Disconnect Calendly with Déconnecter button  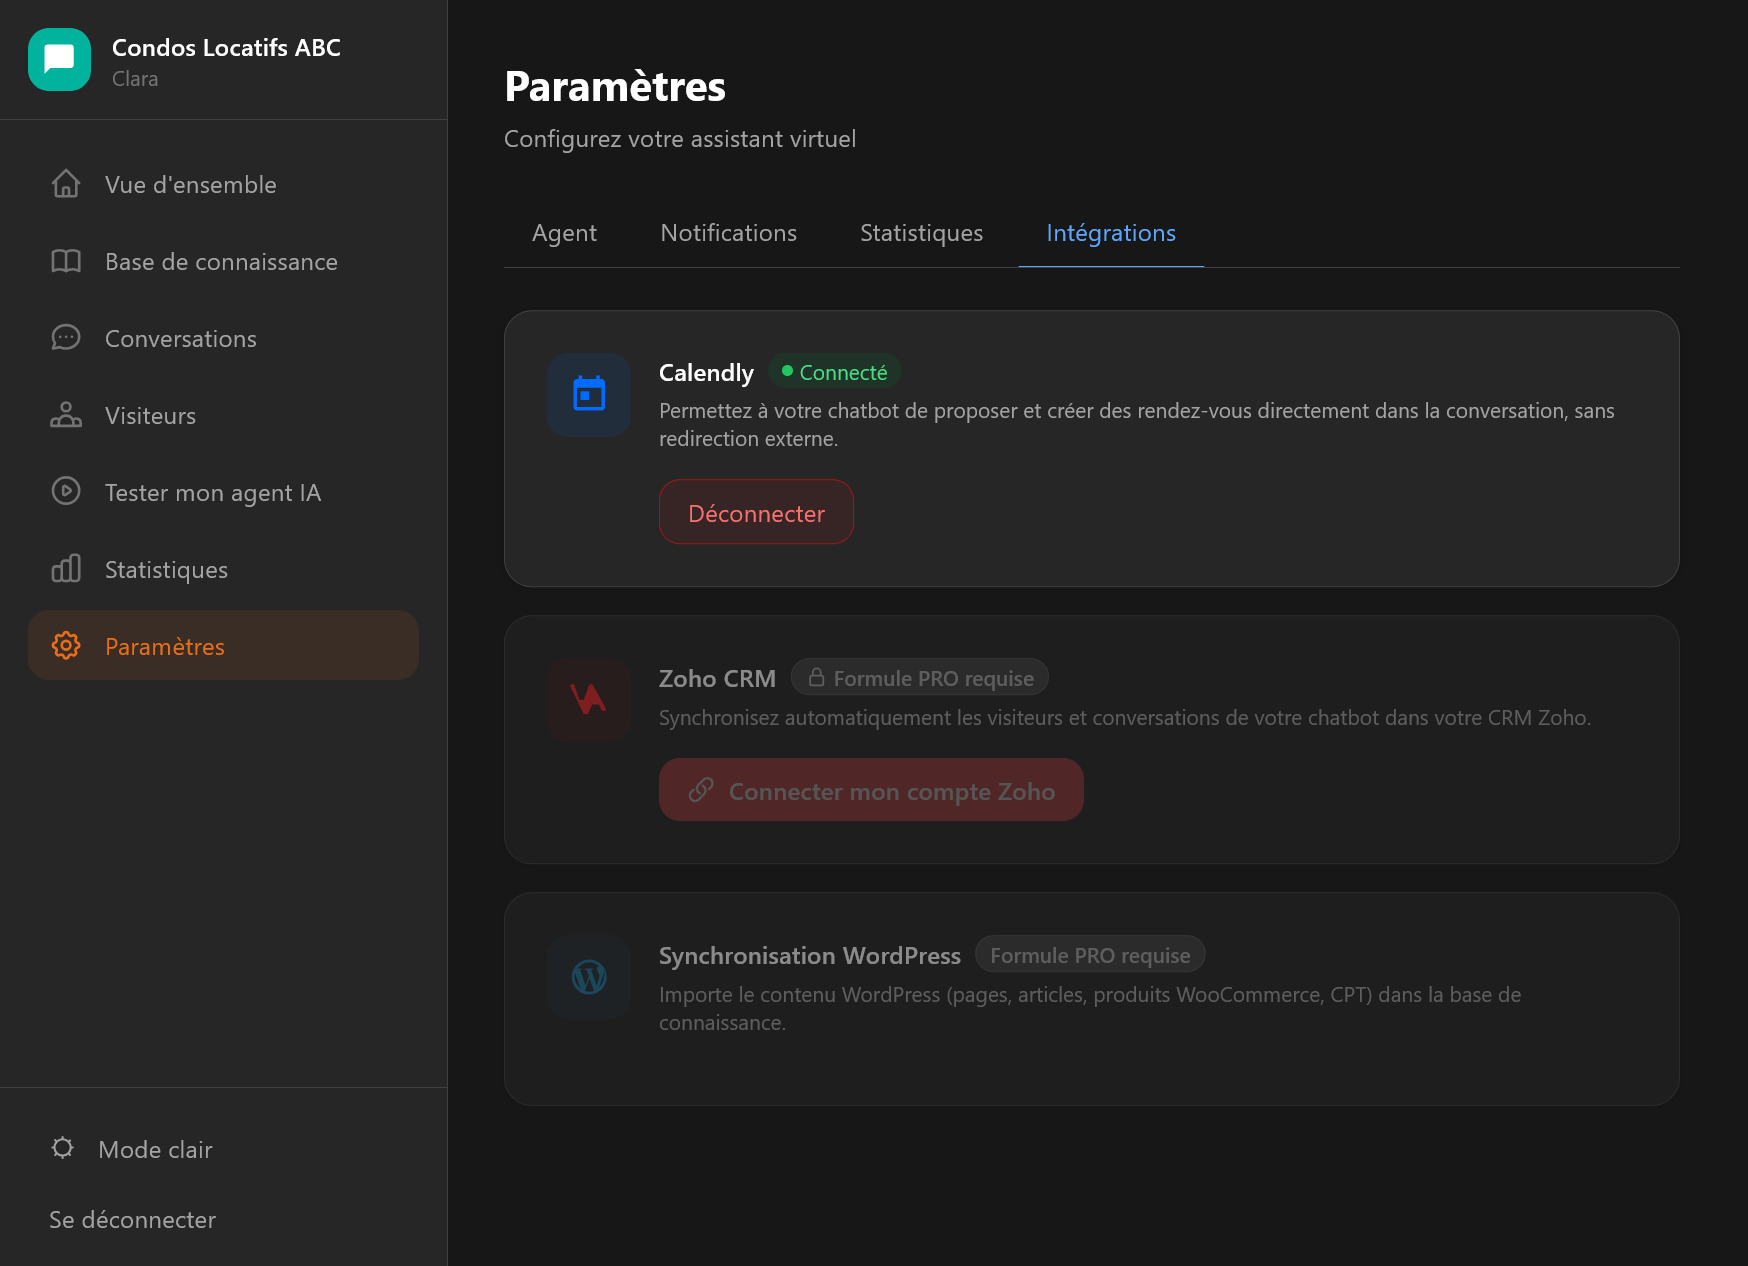(x=756, y=512)
